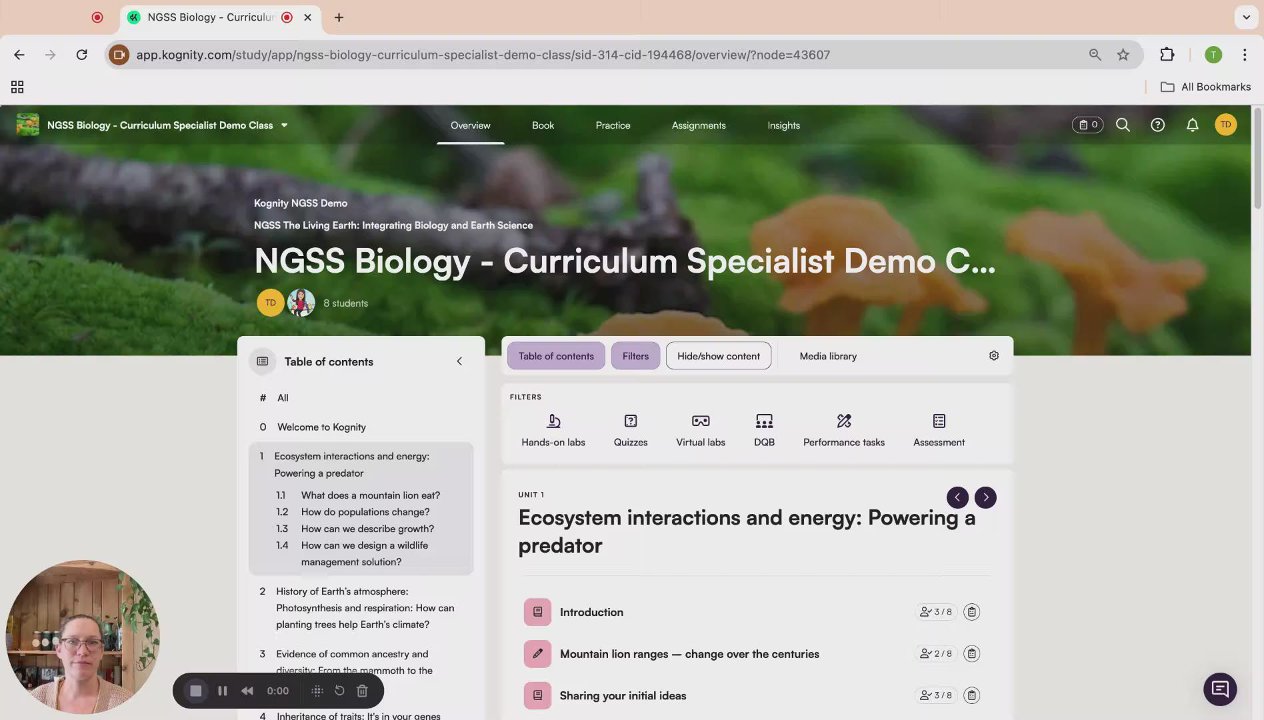Select the Virtual labs filter
This screenshot has height=720, width=1264.
point(700,431)
